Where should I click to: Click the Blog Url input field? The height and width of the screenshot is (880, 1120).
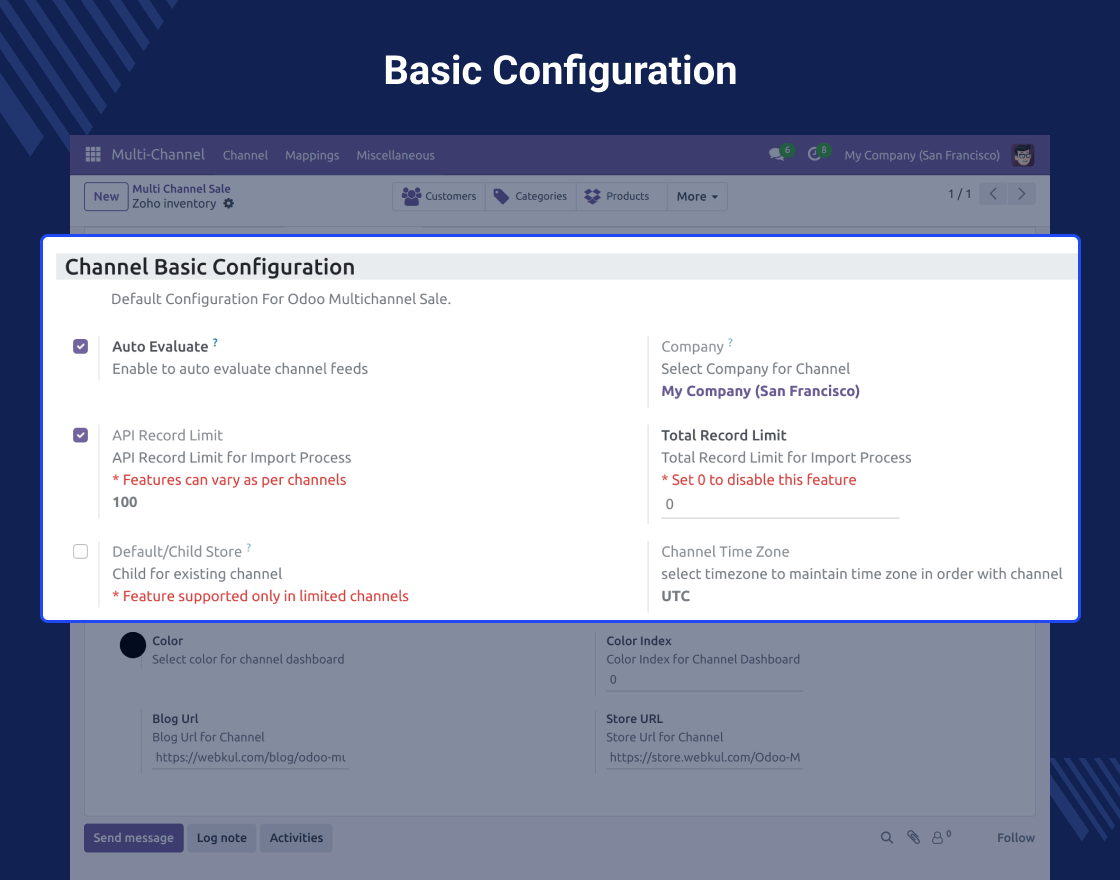coord(250,757)
